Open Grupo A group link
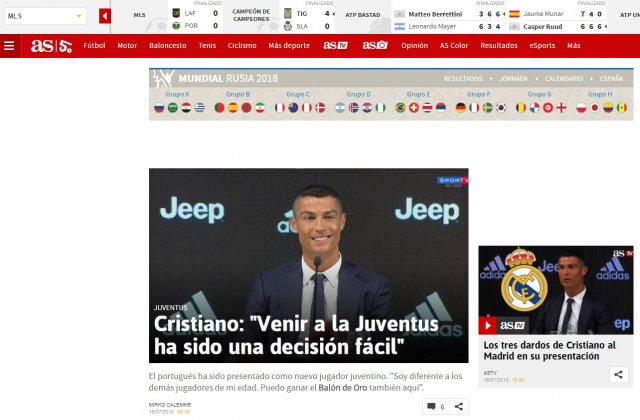Screen dimensions: 640x420 tap(178, 94)
